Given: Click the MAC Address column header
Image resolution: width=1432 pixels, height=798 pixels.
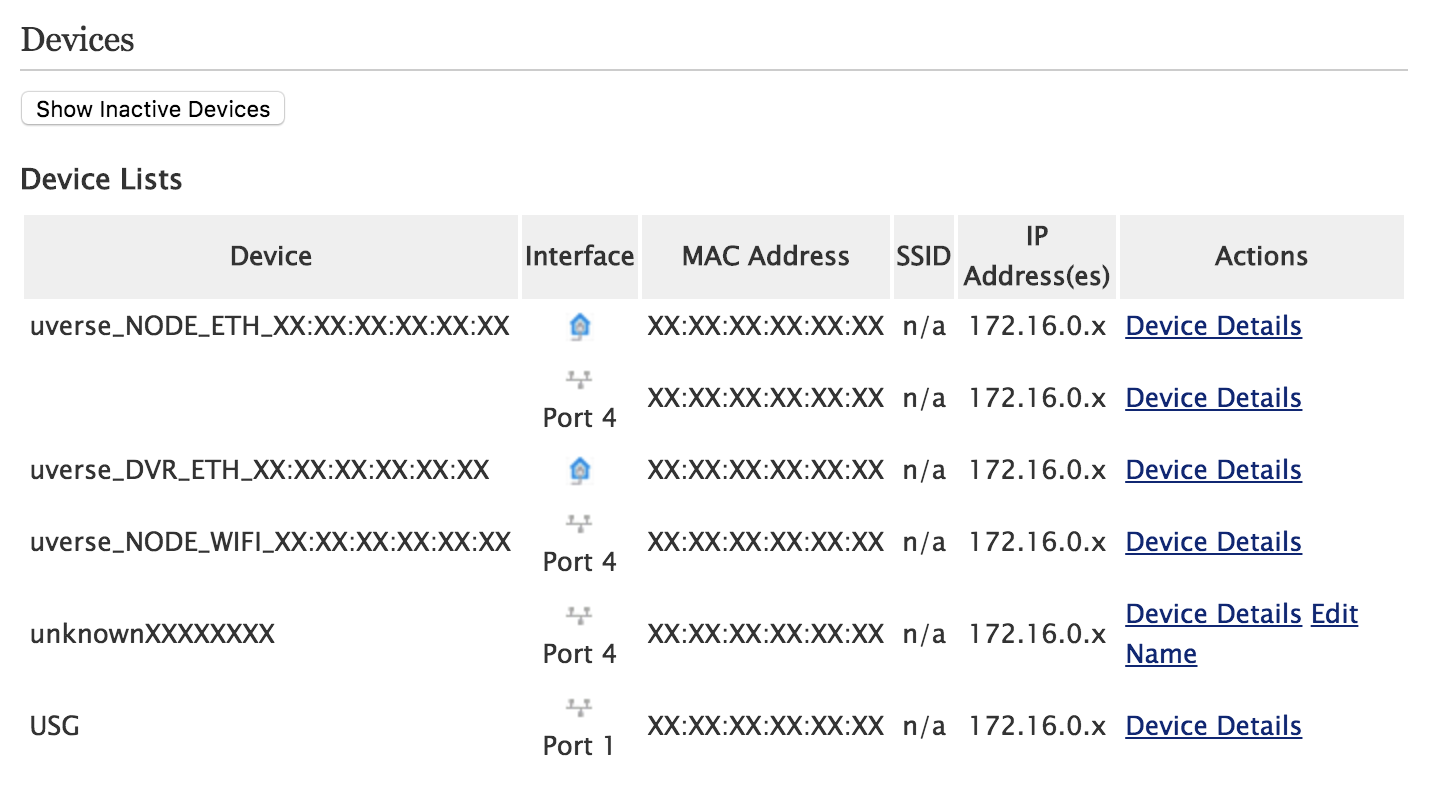Looking at the screenshot, I should click(x=765, y=256).
